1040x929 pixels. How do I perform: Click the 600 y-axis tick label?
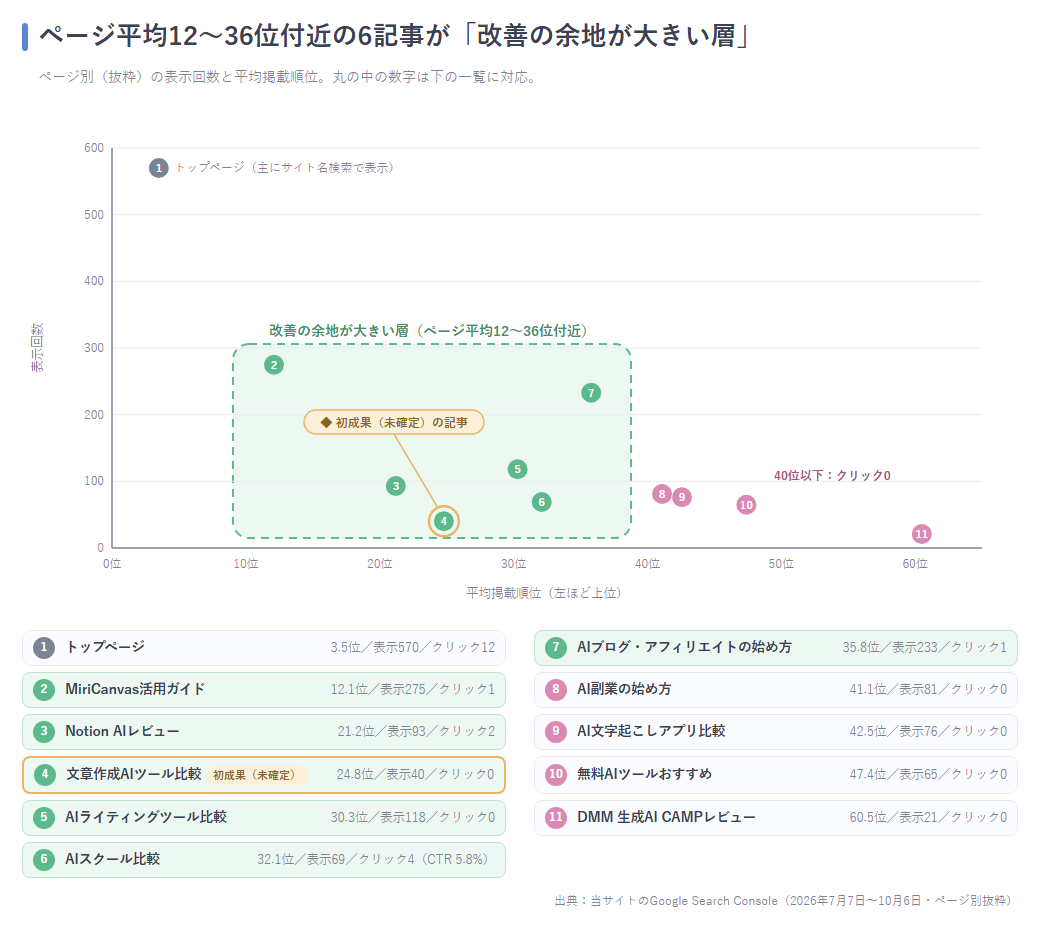[94, 148]
